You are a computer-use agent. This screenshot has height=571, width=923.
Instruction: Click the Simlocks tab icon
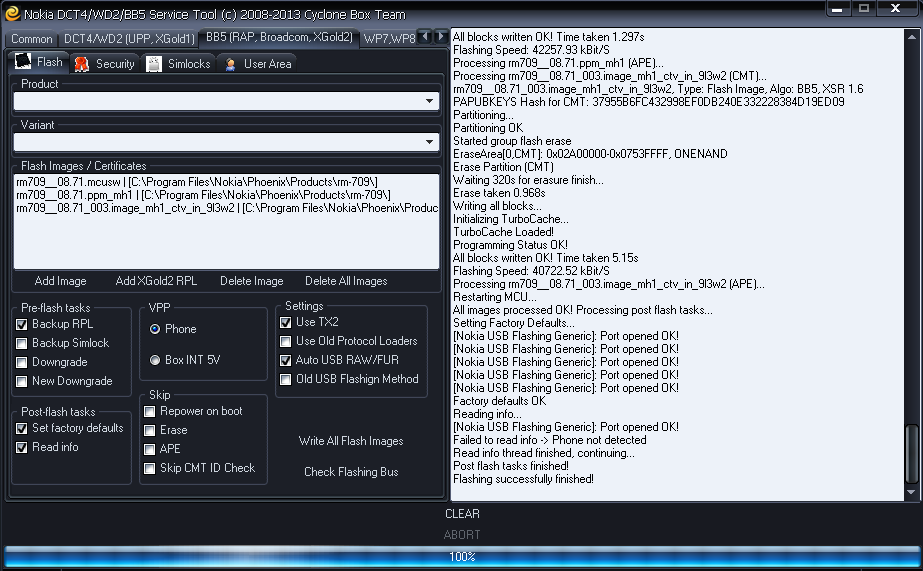(154, 63)
